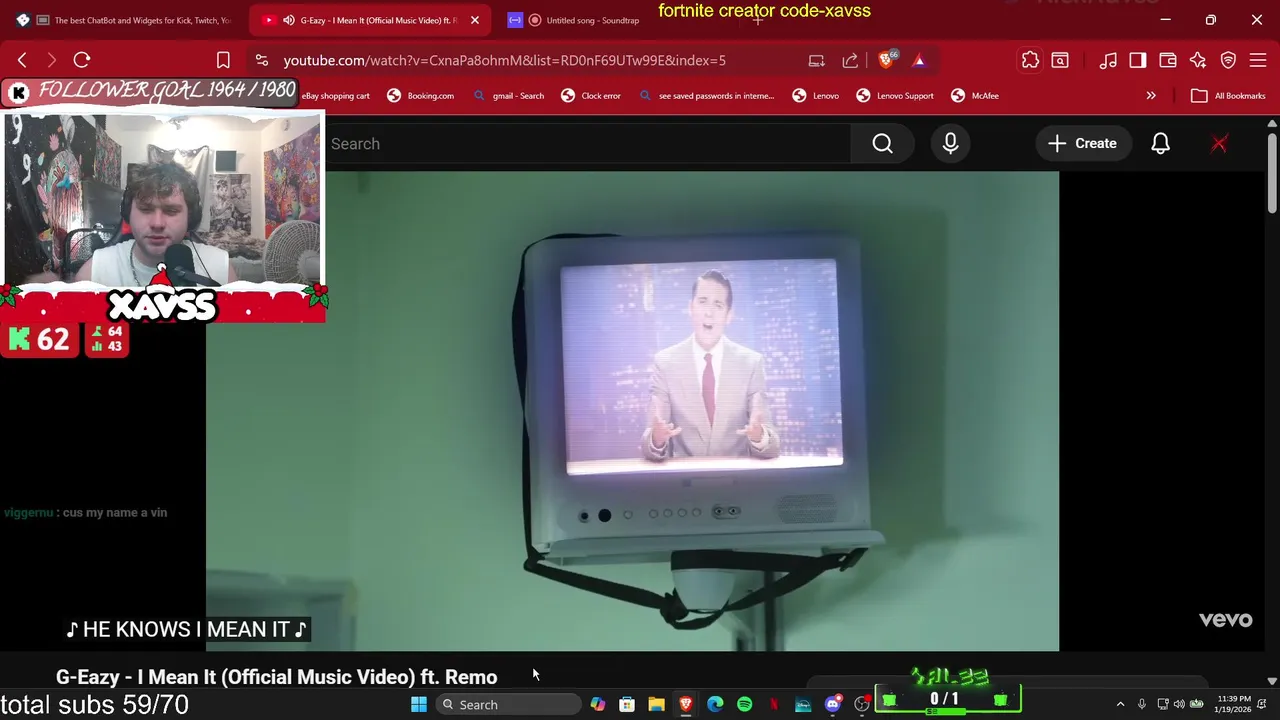Start voice search with microphone
Screen dimensions: 1280x720
pyautogui.click(x=950, y=144)
